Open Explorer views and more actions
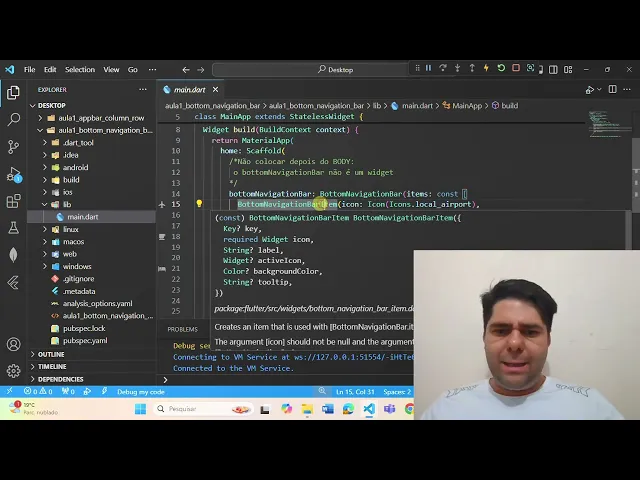 (143, 89)
